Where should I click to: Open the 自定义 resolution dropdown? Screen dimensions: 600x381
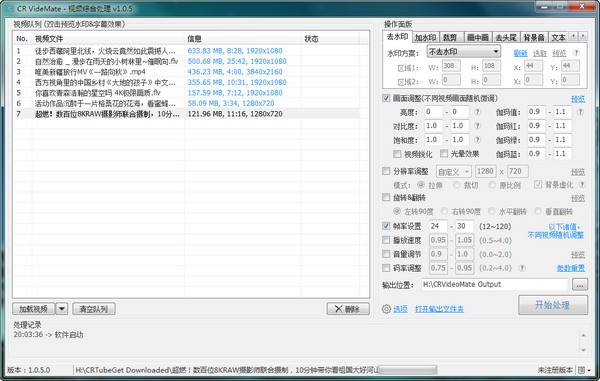[453, 172]
